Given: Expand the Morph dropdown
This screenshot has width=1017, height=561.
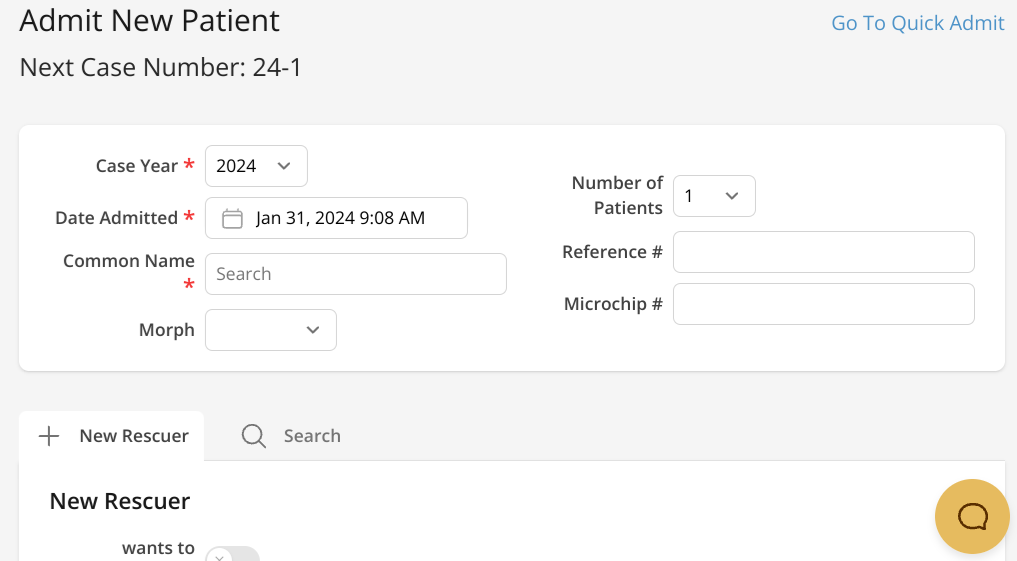Looking at the screenshot, I should (x=271, y=330).
